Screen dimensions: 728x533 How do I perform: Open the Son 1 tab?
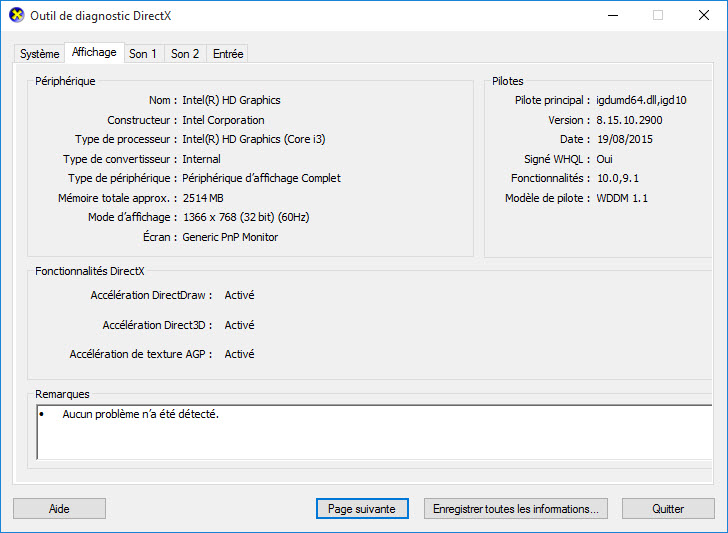point(143,54)
